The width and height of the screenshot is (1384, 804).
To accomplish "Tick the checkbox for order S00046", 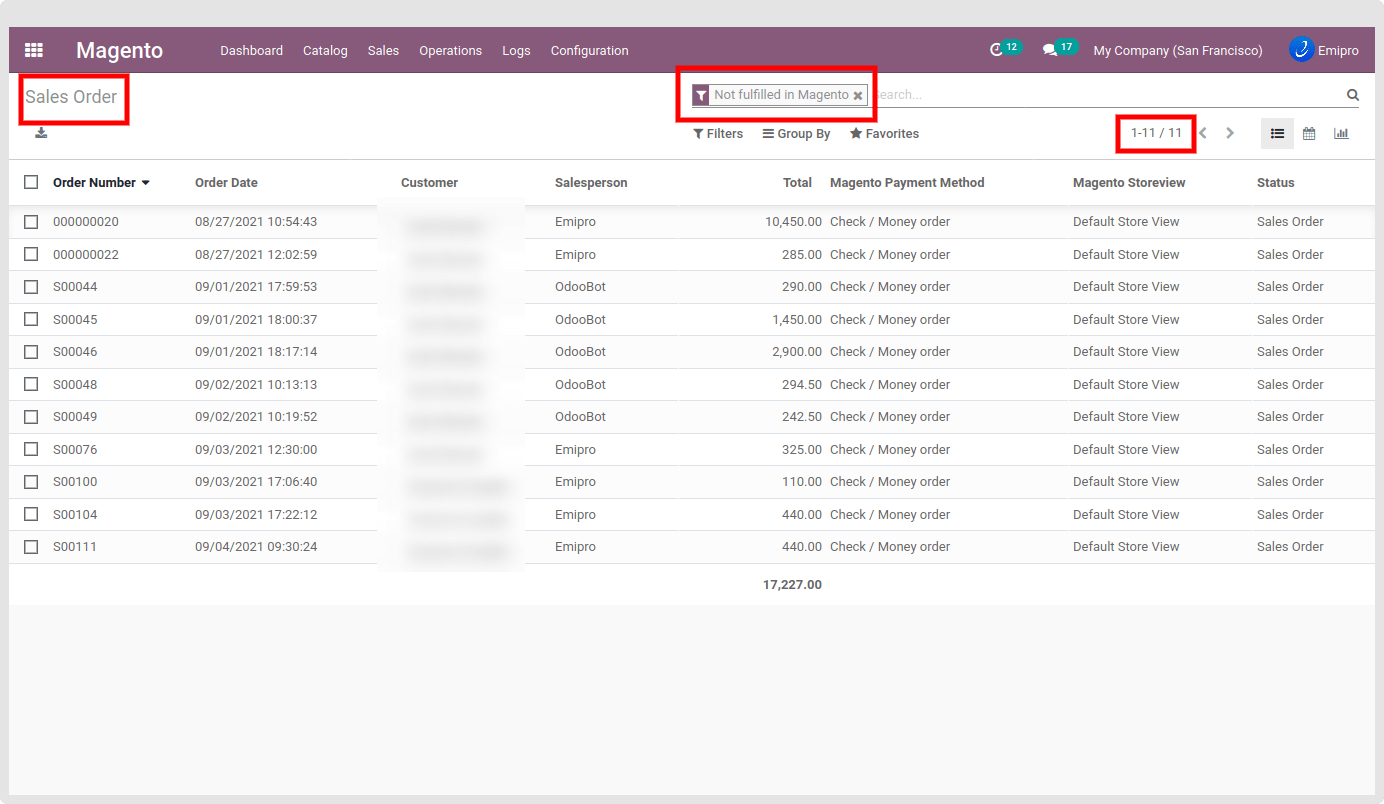I will [31, 352].
